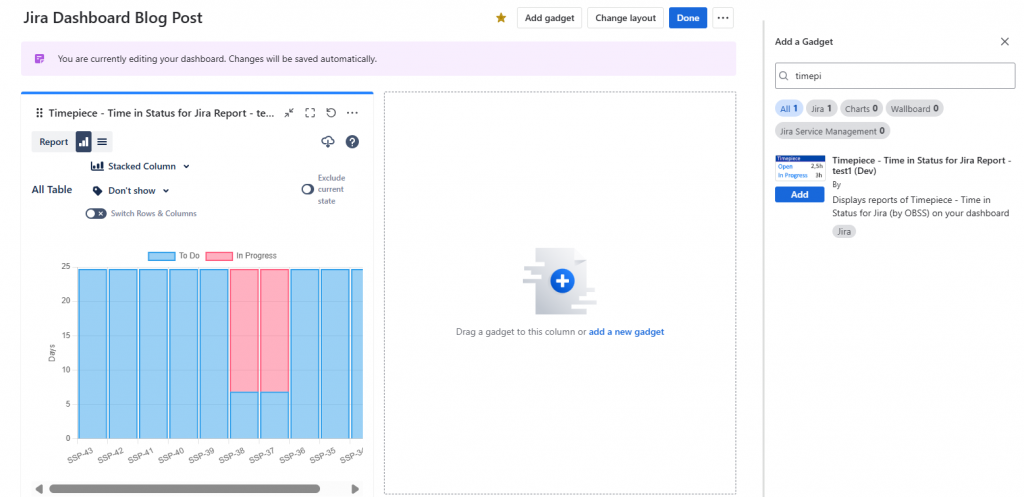Filter gadgets by Jira category

[x=822, y=108]
